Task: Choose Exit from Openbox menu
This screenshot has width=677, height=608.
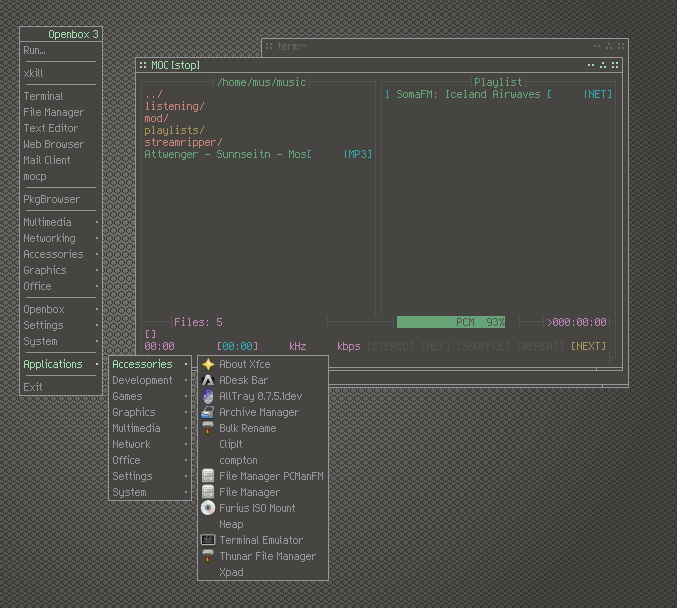Action: click(x=61, y=387)
